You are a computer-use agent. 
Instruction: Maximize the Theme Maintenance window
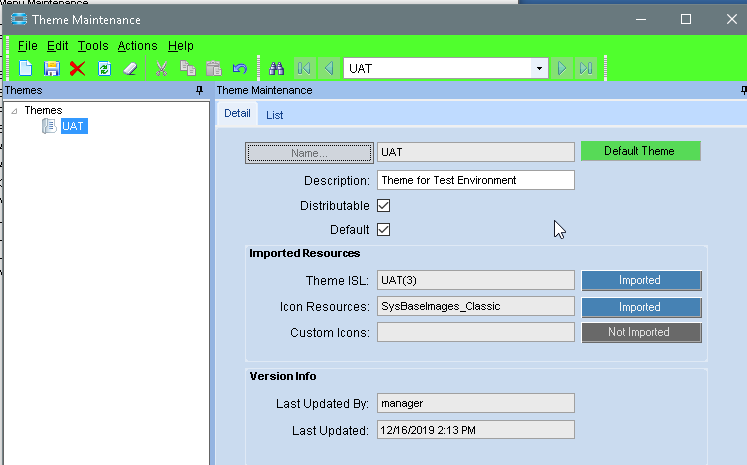pyautogui.click(x=686, y=19)
